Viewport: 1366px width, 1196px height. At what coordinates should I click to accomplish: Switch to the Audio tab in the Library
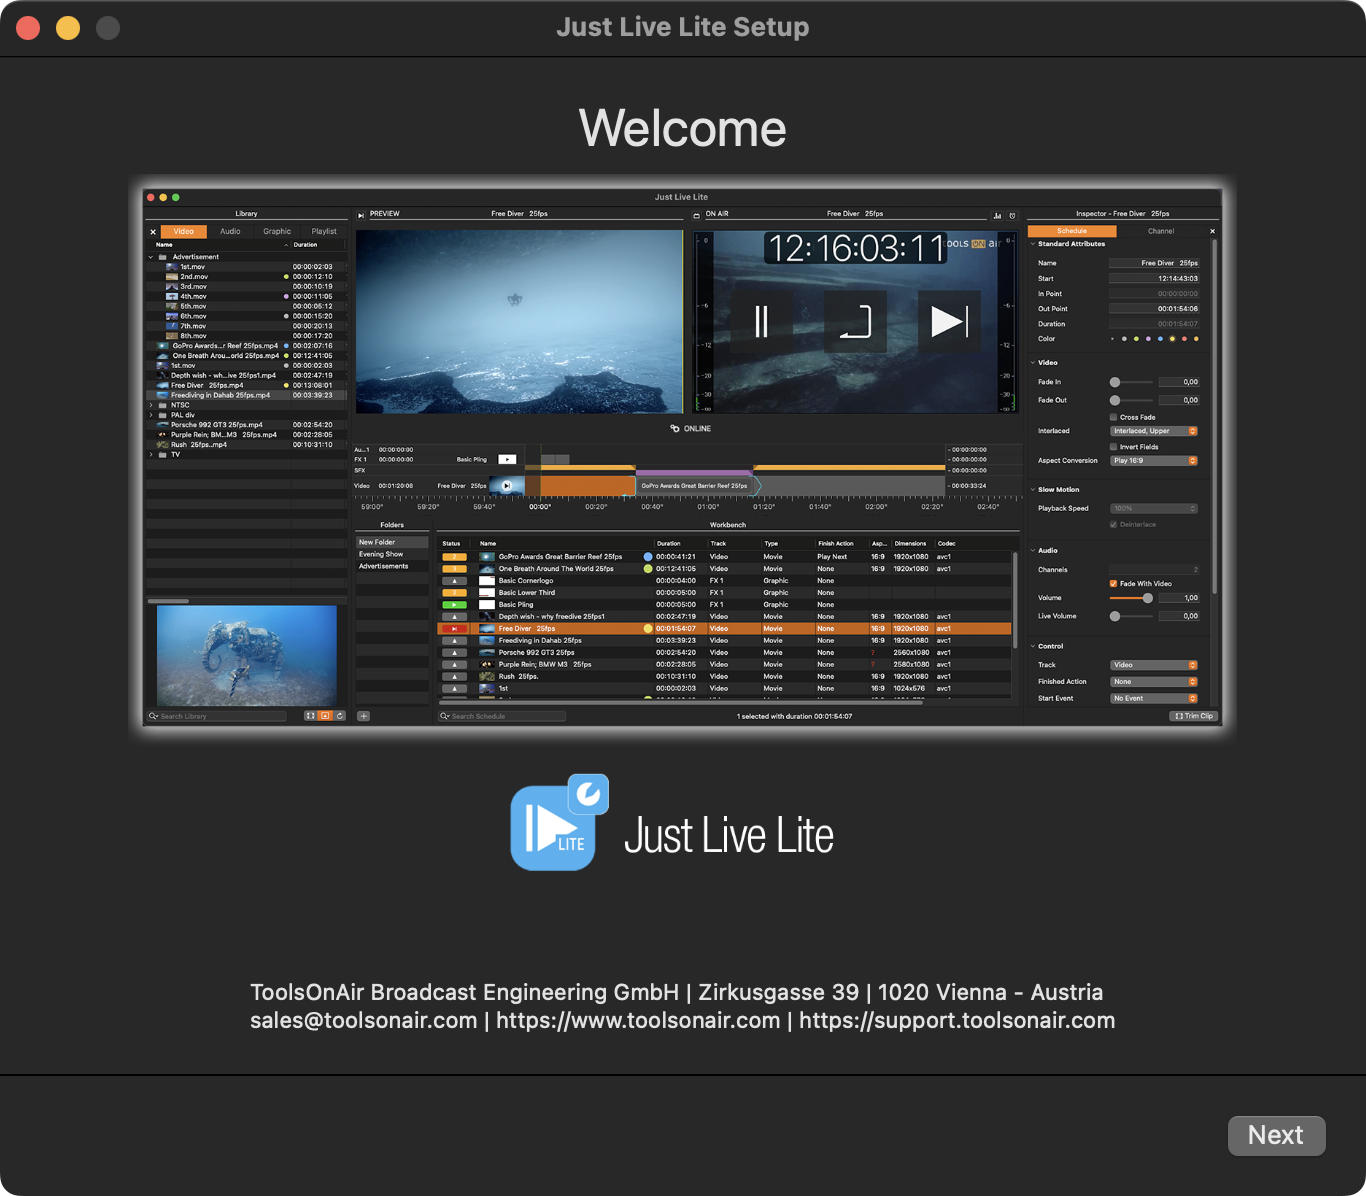pos(230,232)
